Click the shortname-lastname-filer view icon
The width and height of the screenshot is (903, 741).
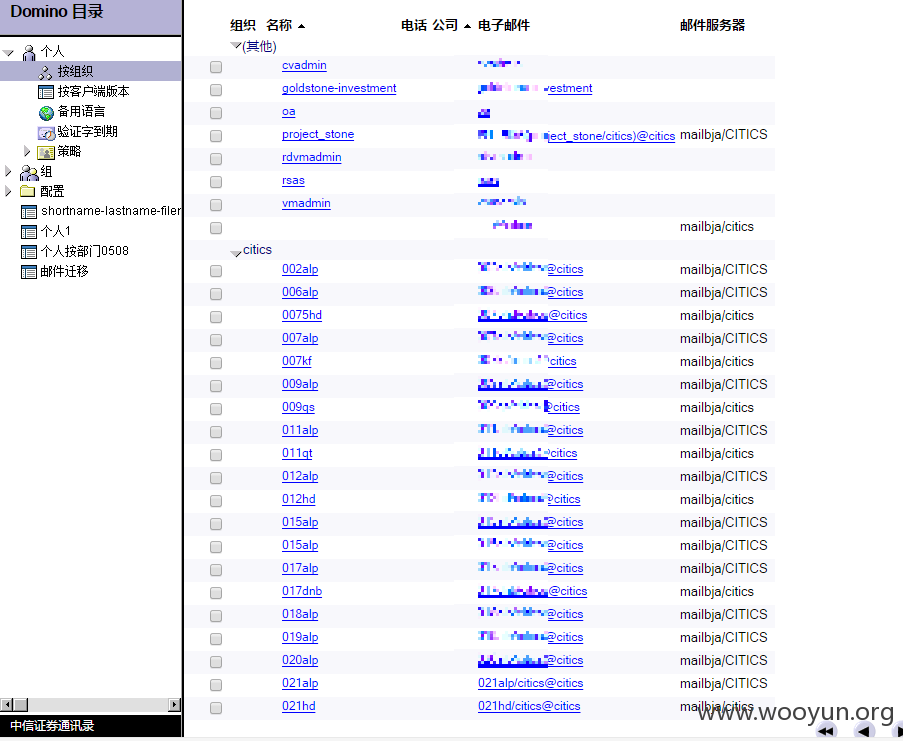29,212
